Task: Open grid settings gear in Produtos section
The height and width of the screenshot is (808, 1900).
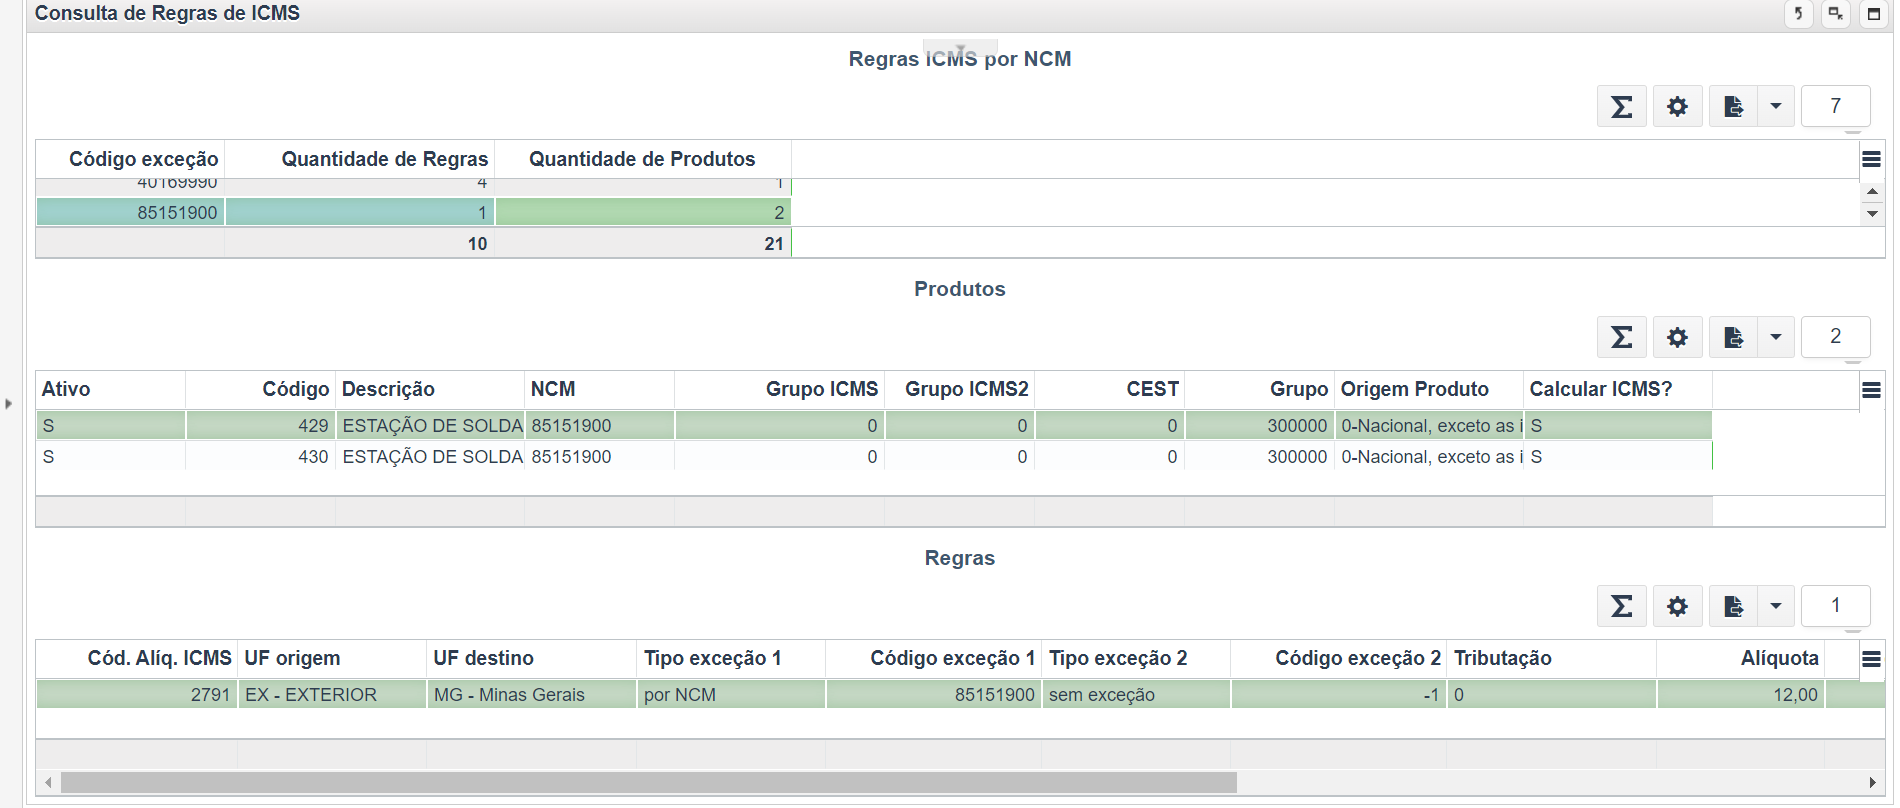Action: [x=1678, y=337]
